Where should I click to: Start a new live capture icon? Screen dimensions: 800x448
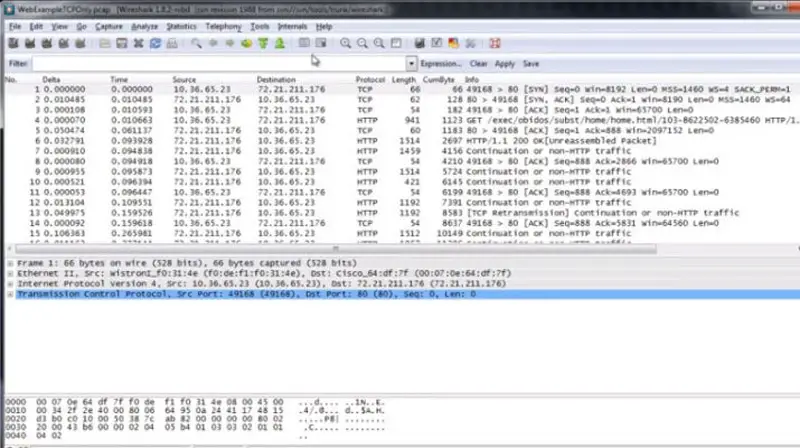47,43
